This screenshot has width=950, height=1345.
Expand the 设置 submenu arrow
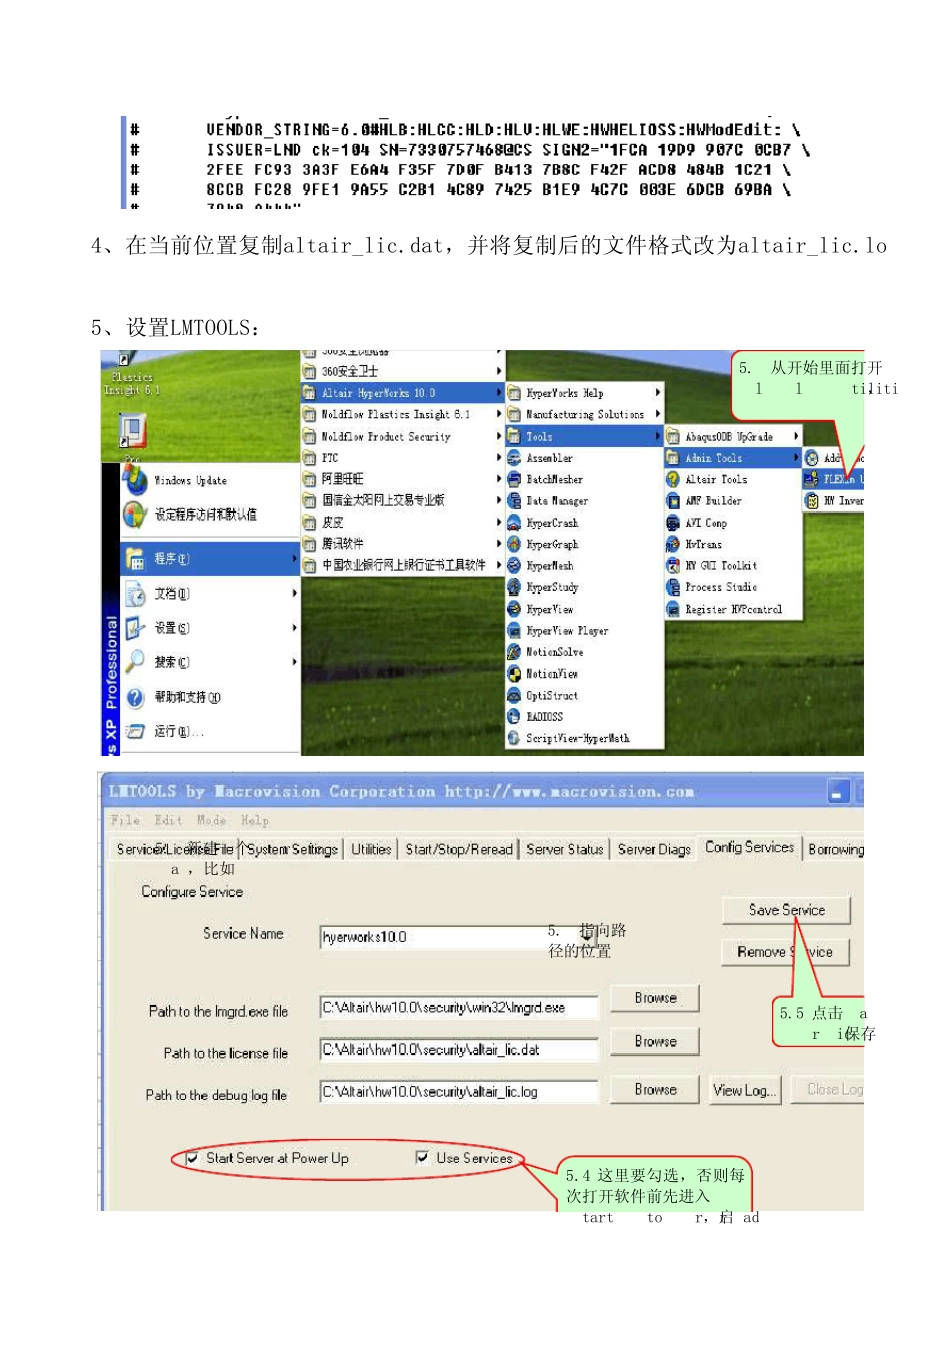click(x=294, y=628)
